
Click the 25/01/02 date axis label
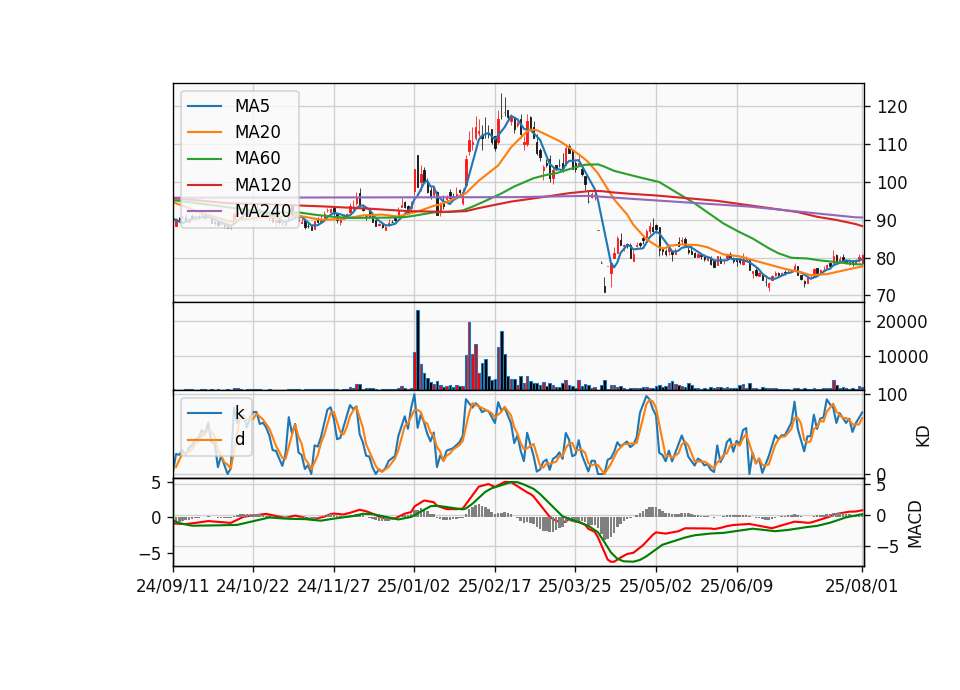tap(414, 586)
